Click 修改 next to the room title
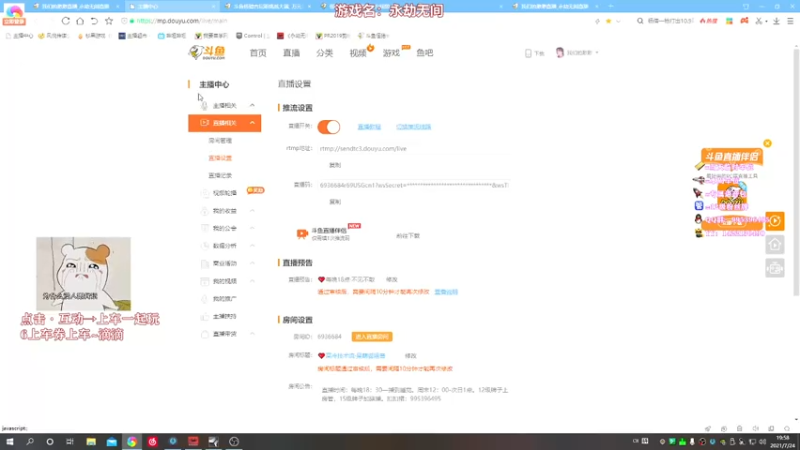The height and width of the screenshot is (450, 800). (x=410, y=356)
